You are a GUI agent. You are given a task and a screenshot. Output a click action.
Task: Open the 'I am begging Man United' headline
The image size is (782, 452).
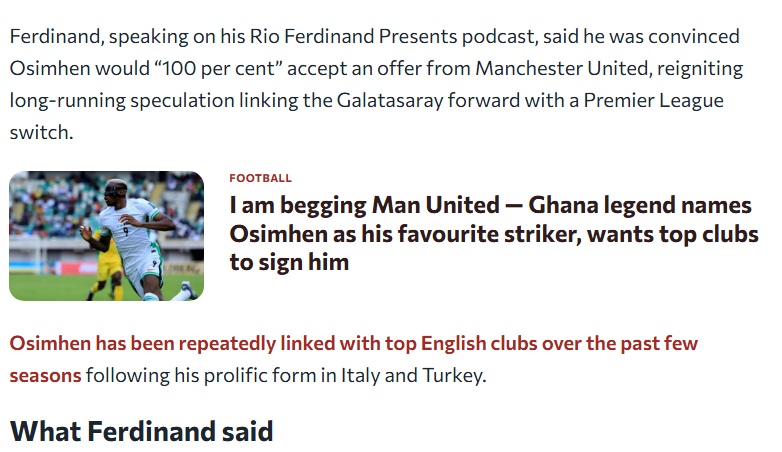490,206
